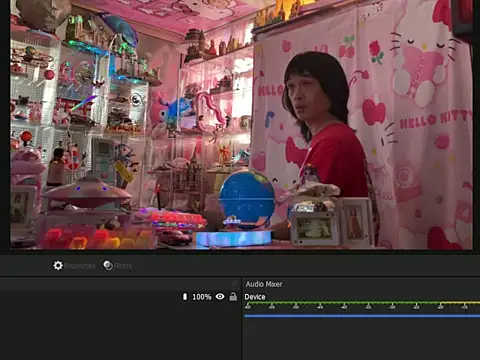Select the Device audio channel label
Viewport: 480px width, 360px height.
coord(255,297)
